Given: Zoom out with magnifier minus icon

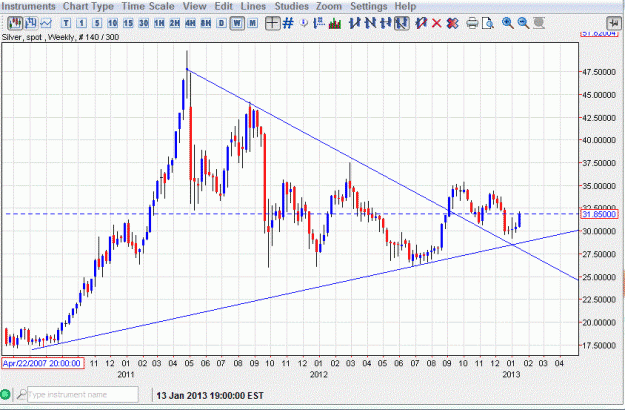Looking at the screenshot, I should tap(523, 23).
